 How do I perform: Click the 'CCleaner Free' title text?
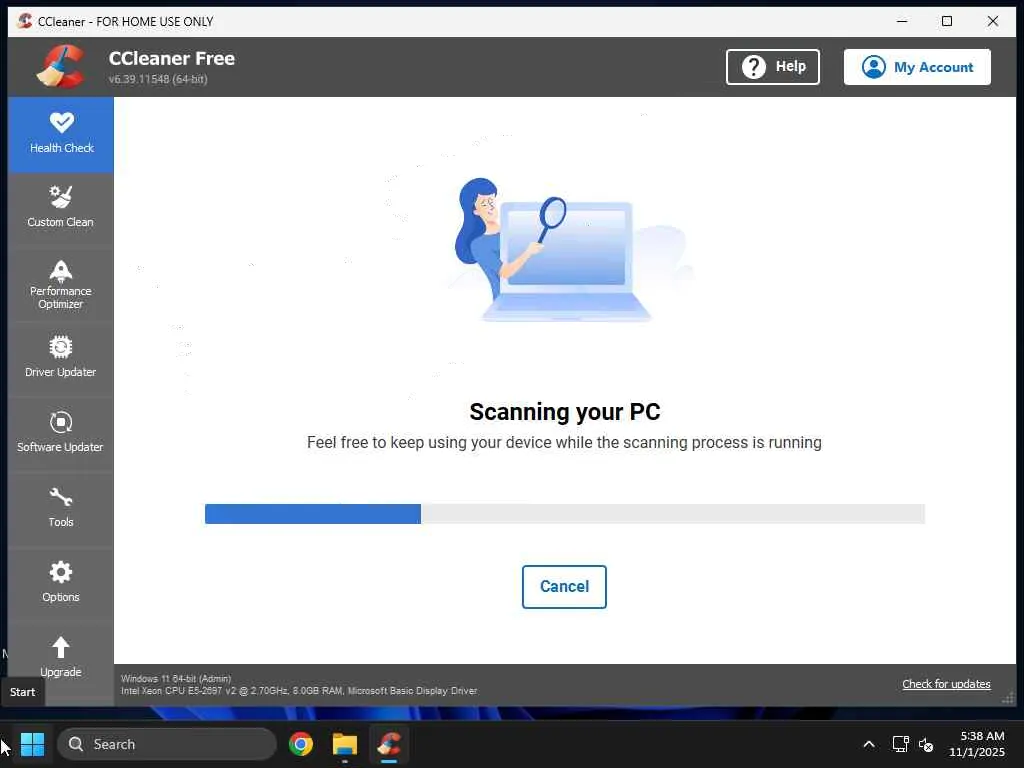tap(172, 58)
